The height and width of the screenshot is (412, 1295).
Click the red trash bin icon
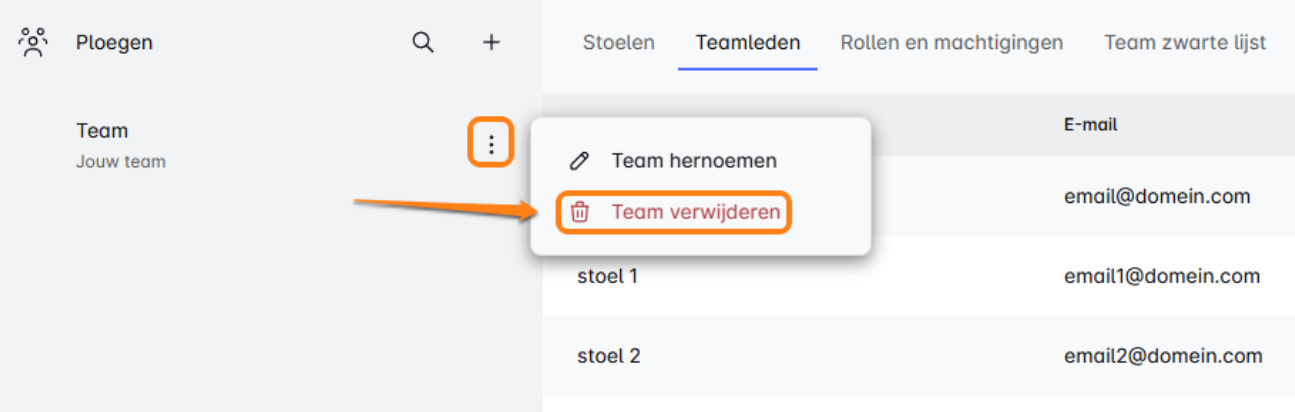580,212
